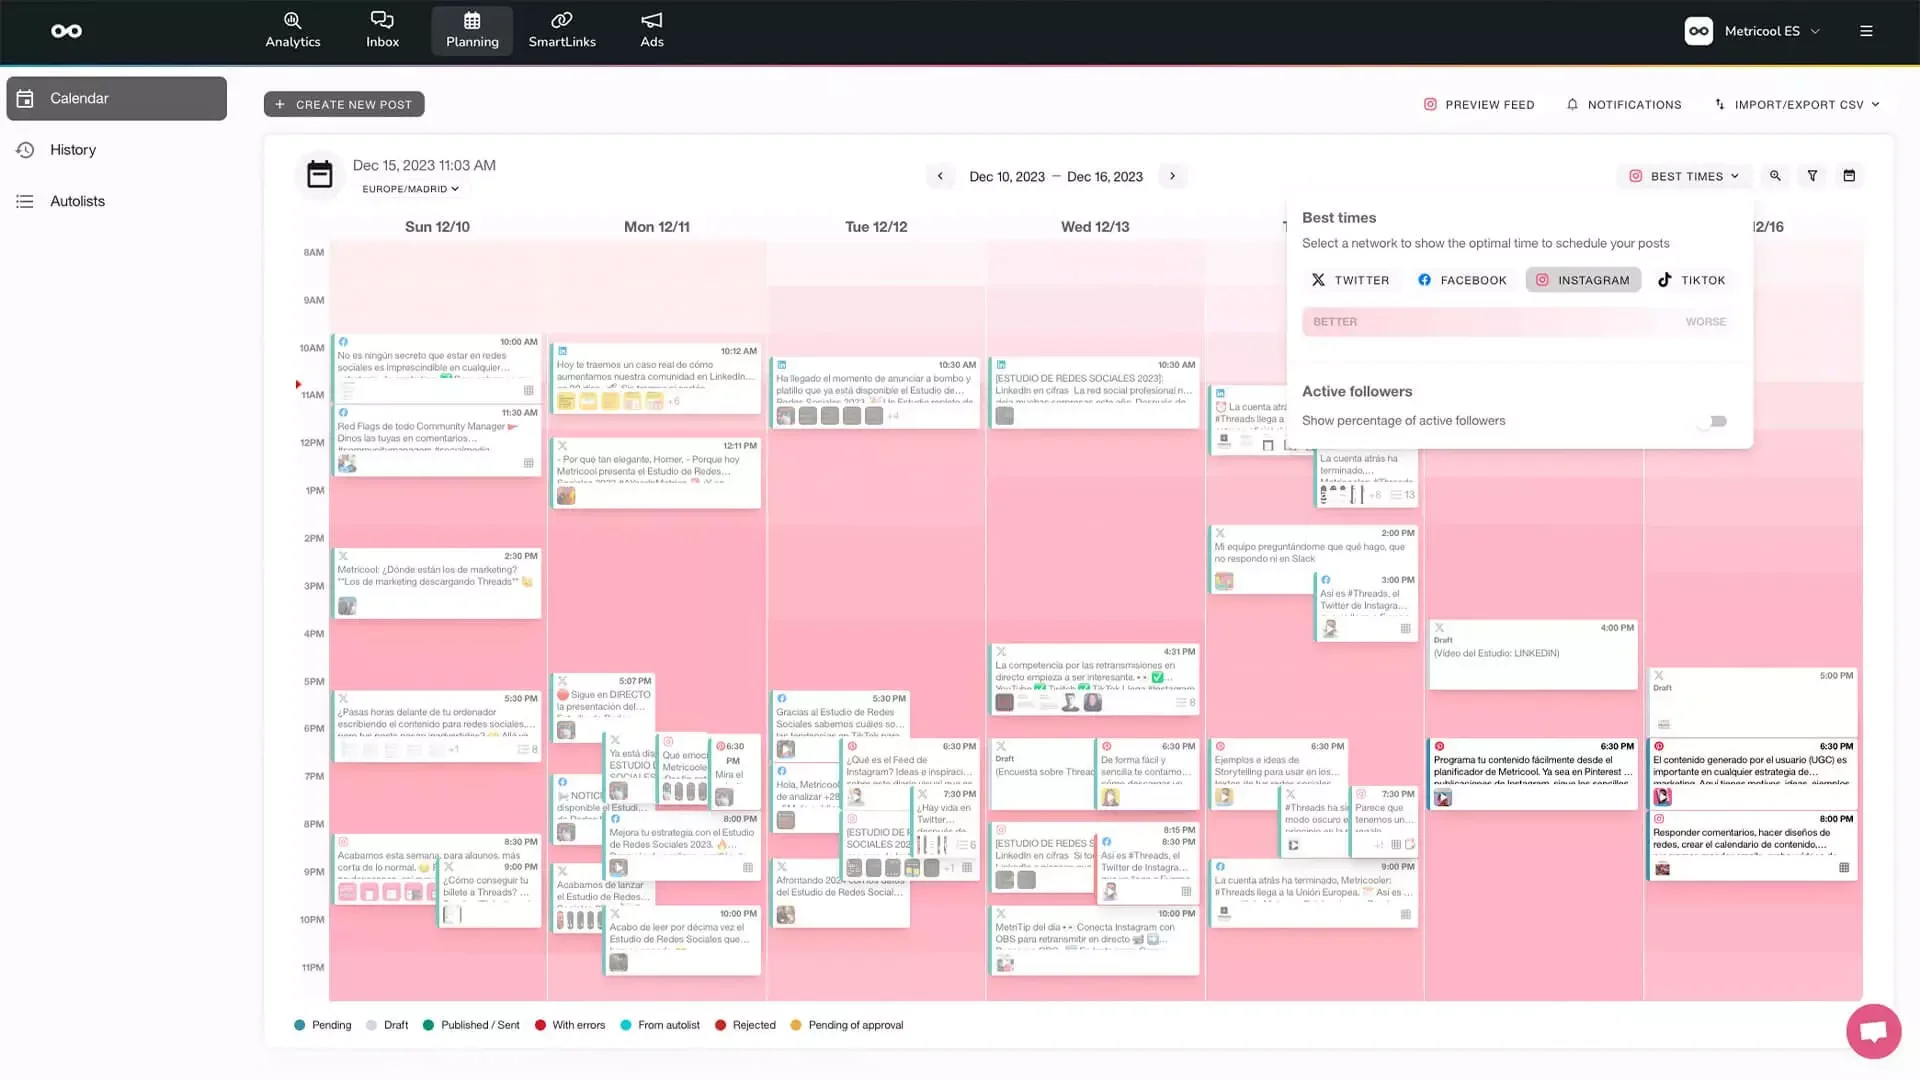Open the Inbox section
The height and width of the screenshot is (1080, 1920).
[x=382, y=30]
